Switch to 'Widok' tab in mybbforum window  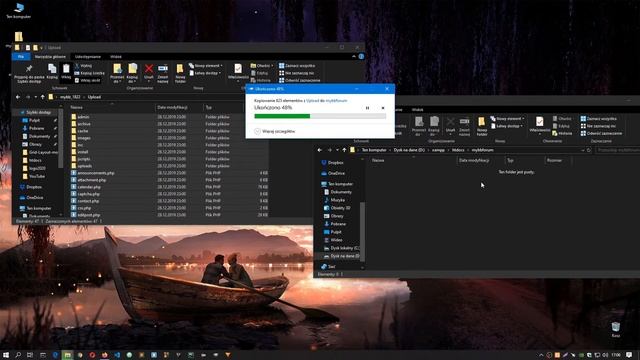coord(418,110)
